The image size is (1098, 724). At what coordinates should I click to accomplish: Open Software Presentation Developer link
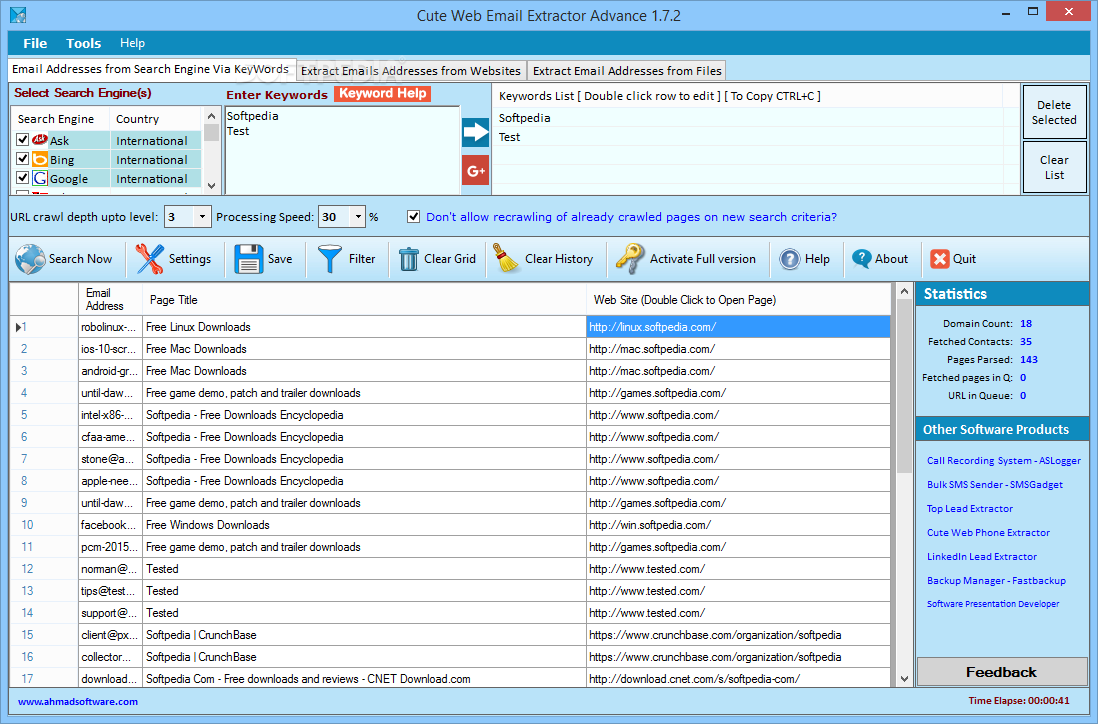pos(993,604)
